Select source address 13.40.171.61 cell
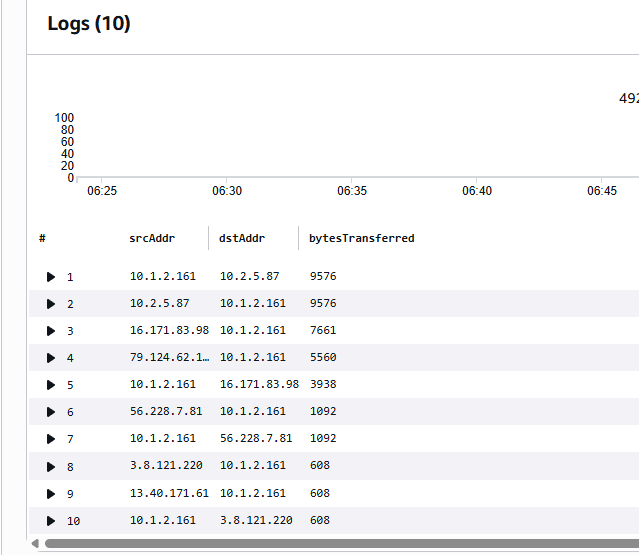This screenshot has width=639, height=555. (169, 493)
